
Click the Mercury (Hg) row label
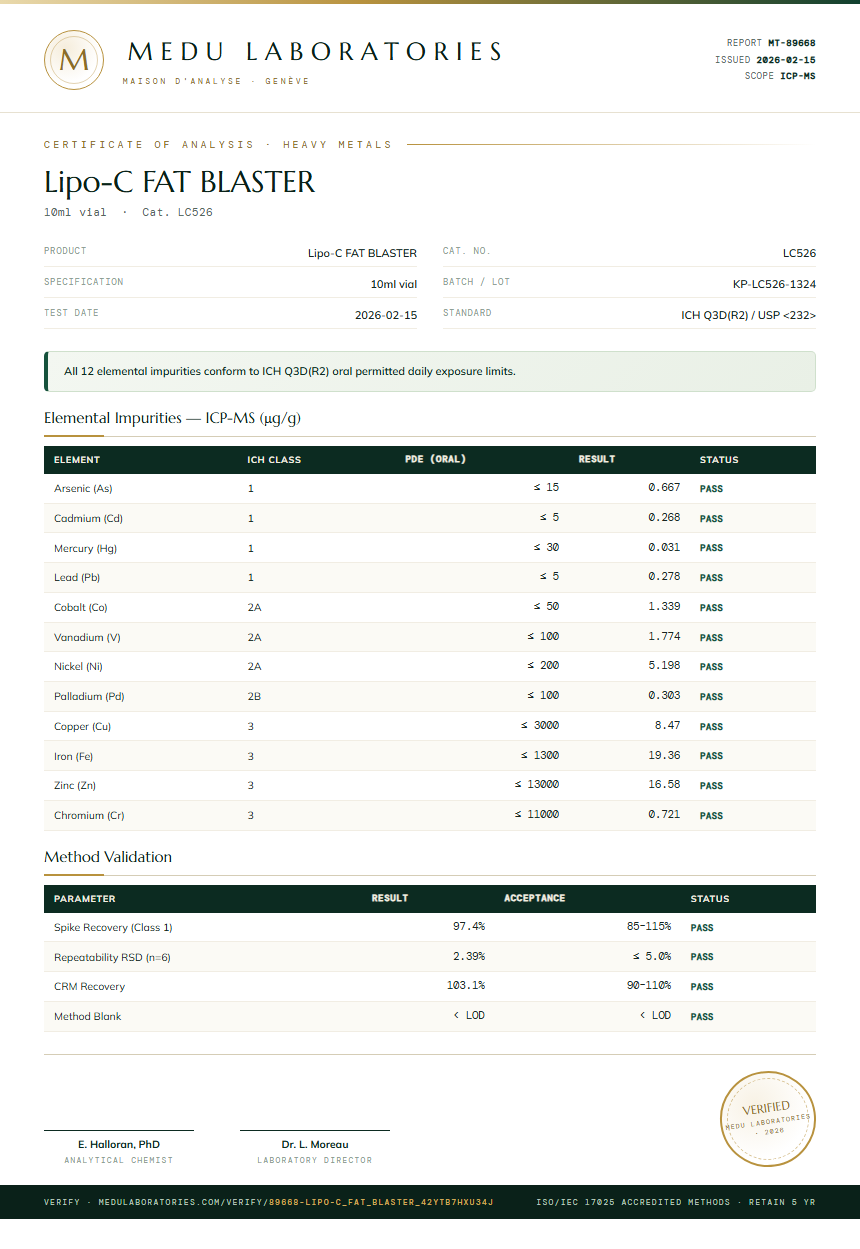[x=85, y=548]
